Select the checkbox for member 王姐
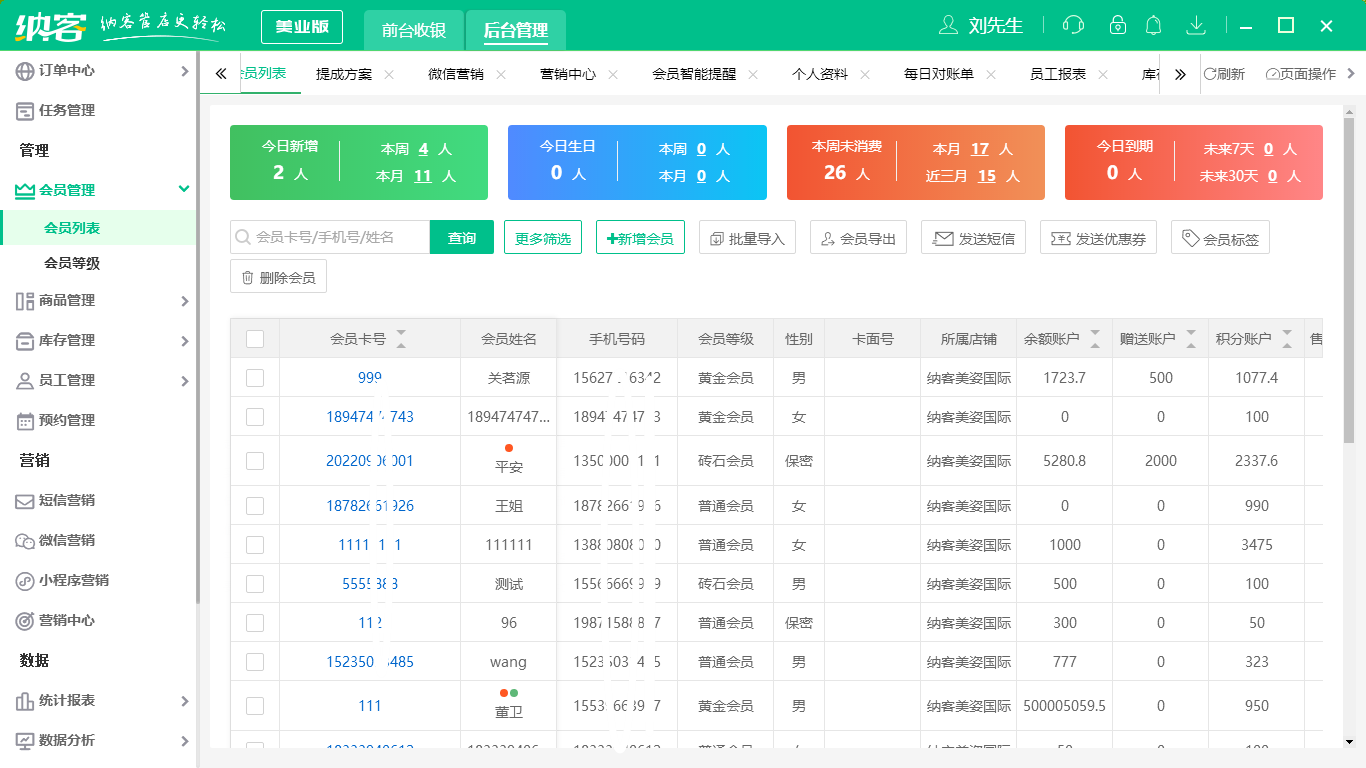 coord(255,506)
